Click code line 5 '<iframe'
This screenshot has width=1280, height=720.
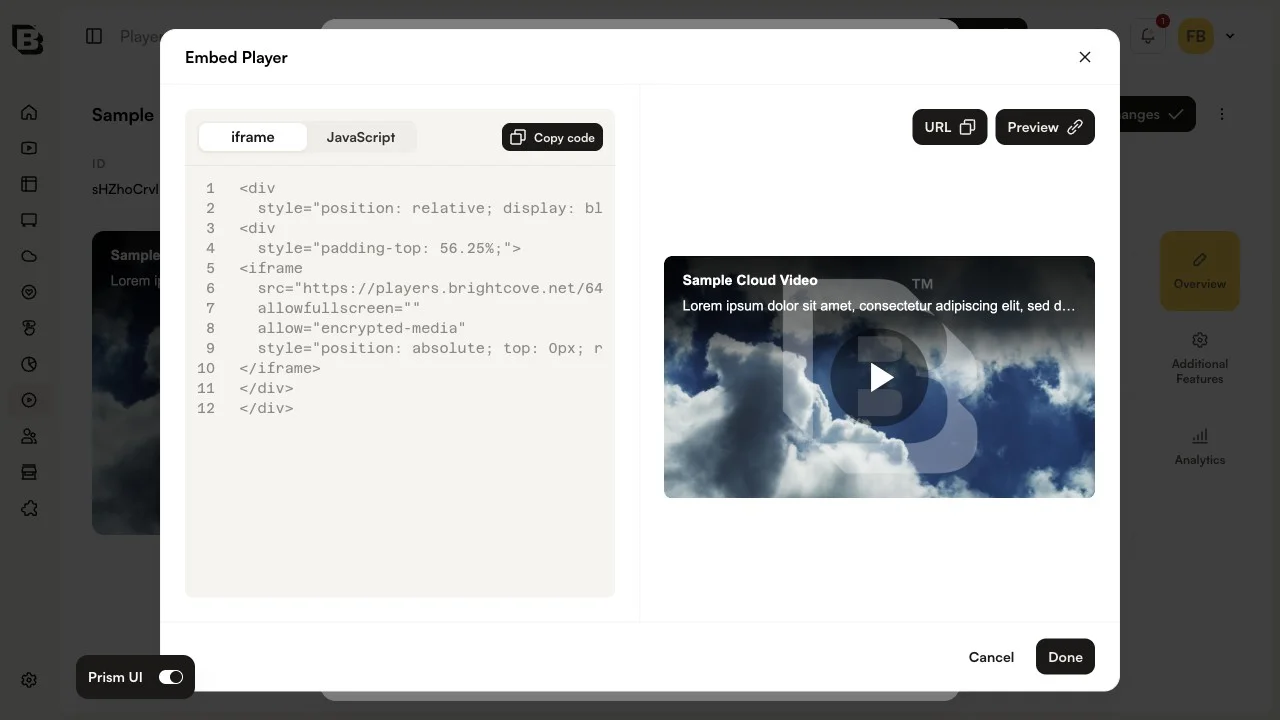(x=271, y=268)
